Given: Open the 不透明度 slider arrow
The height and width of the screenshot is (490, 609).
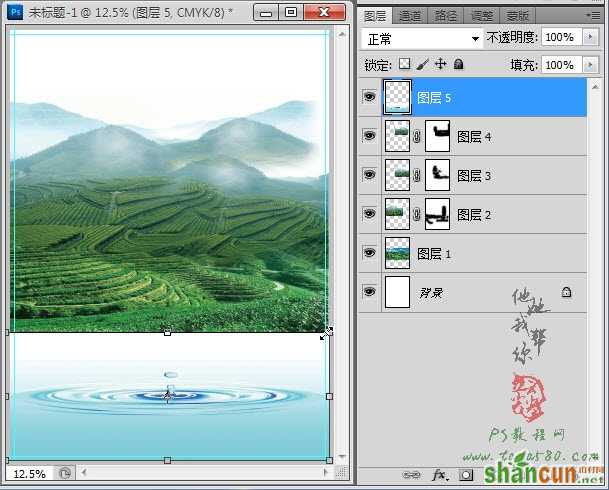Looking at the screenshot, I should tap(590, 37).
